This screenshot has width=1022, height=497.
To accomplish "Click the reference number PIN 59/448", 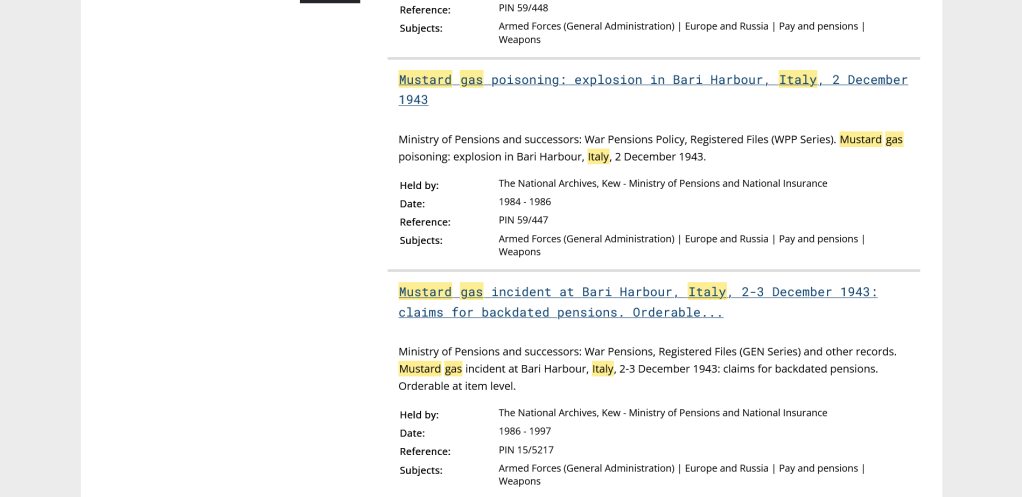I will coord(523,8).
